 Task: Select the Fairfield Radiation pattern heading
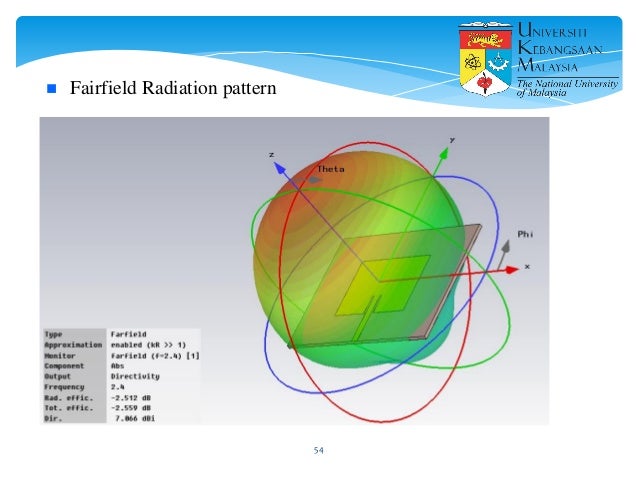(173, 88)
